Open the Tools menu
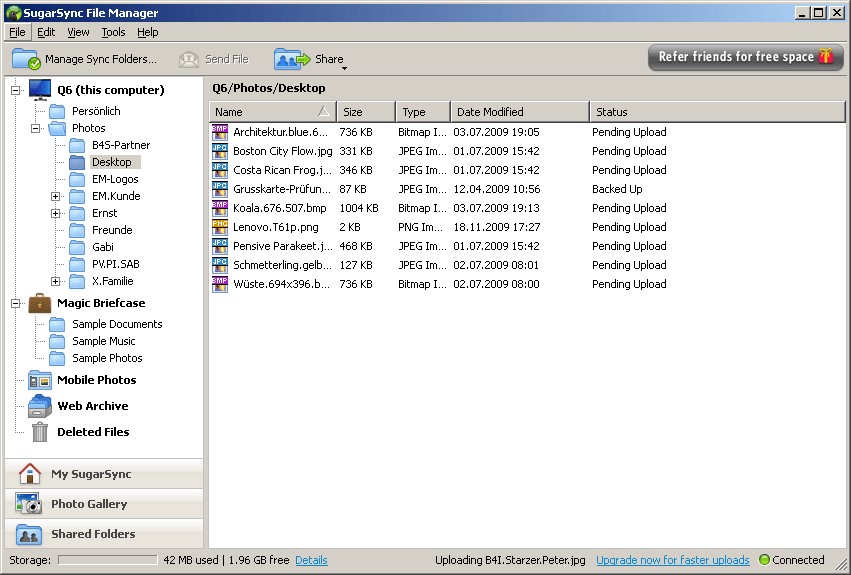 (x=113, y=32)
